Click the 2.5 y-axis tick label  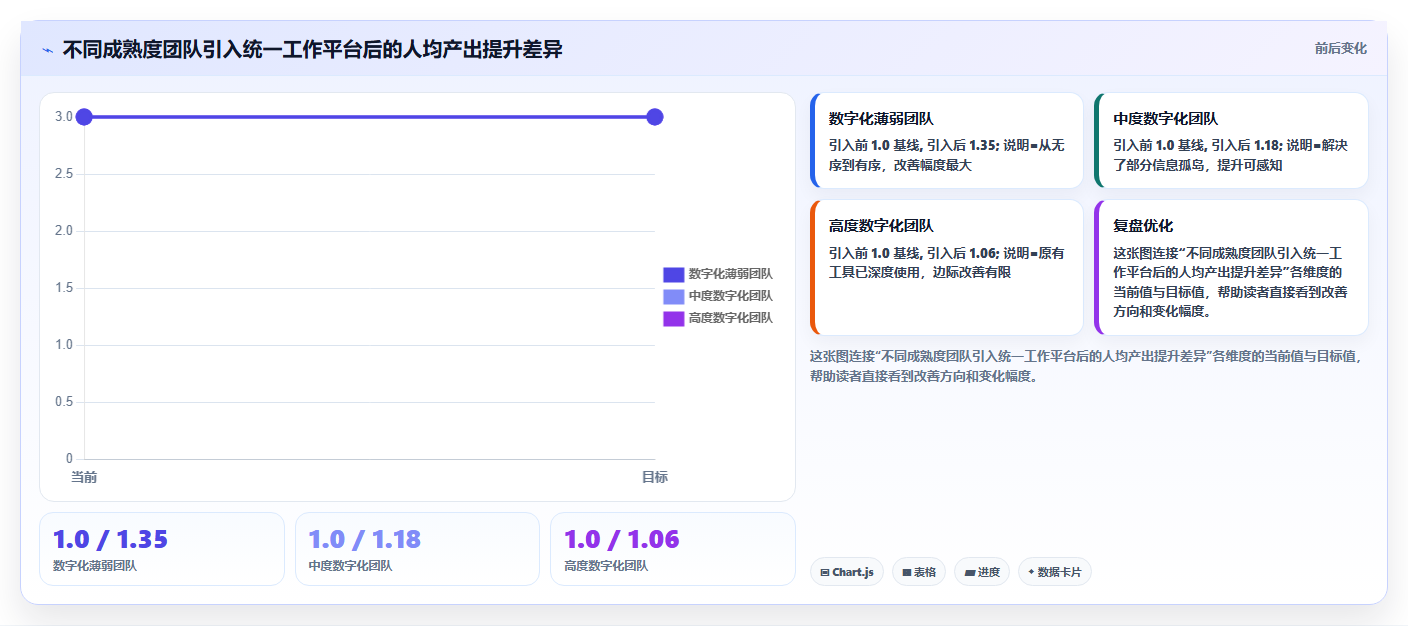pyautogui.click(x=64, y=174)
